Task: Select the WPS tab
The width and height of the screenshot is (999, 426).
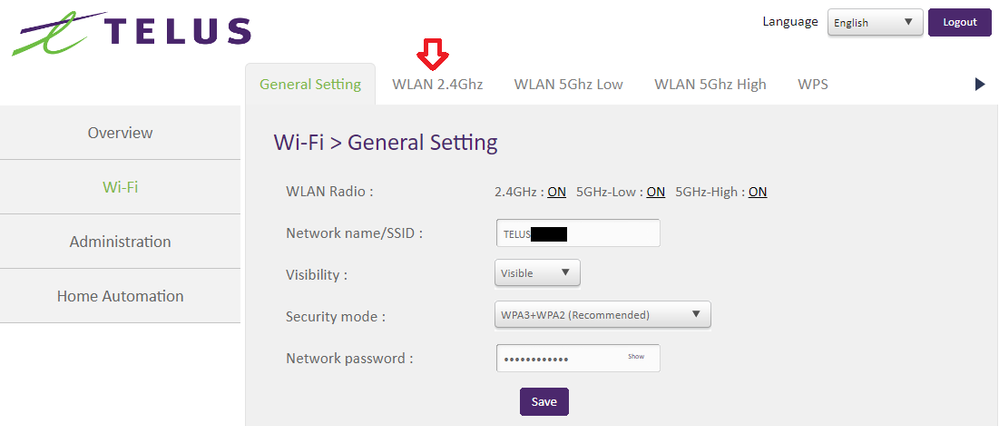Action: tap(813, 84)
